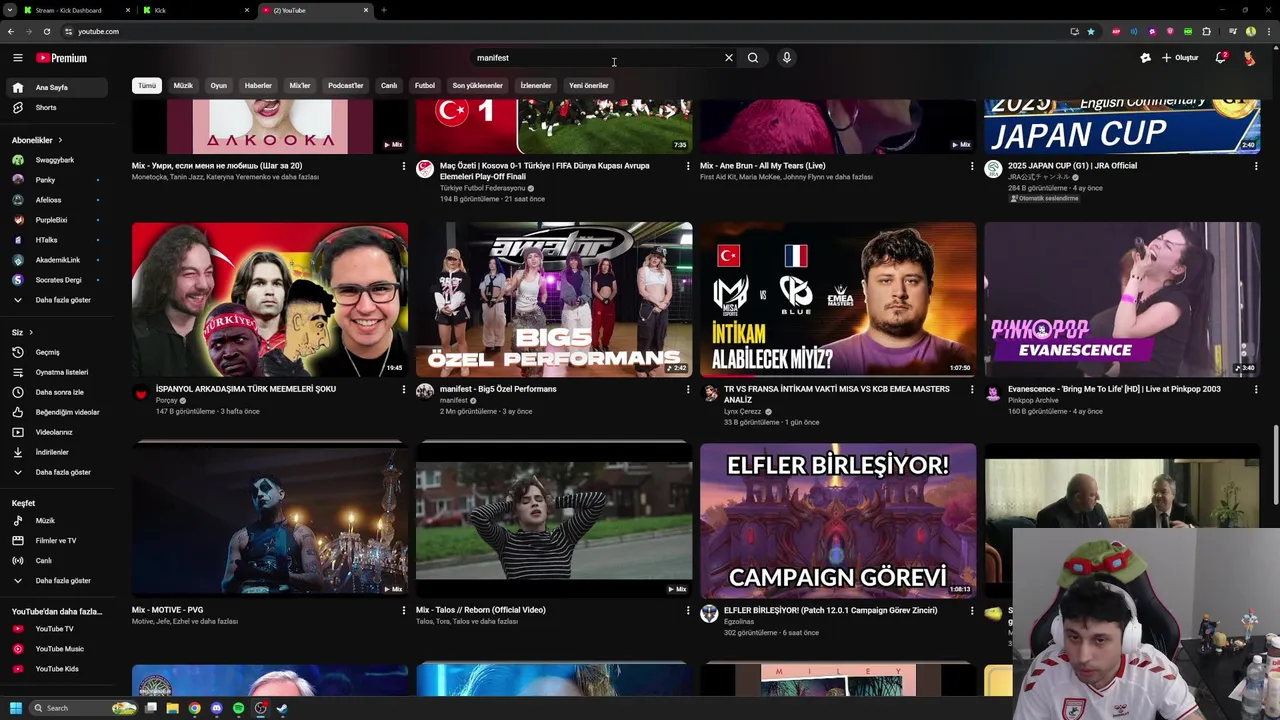This screenshot has height=720, width=1280.
Task: Open the Siz section chevron
Action: [x=31, y=332]
